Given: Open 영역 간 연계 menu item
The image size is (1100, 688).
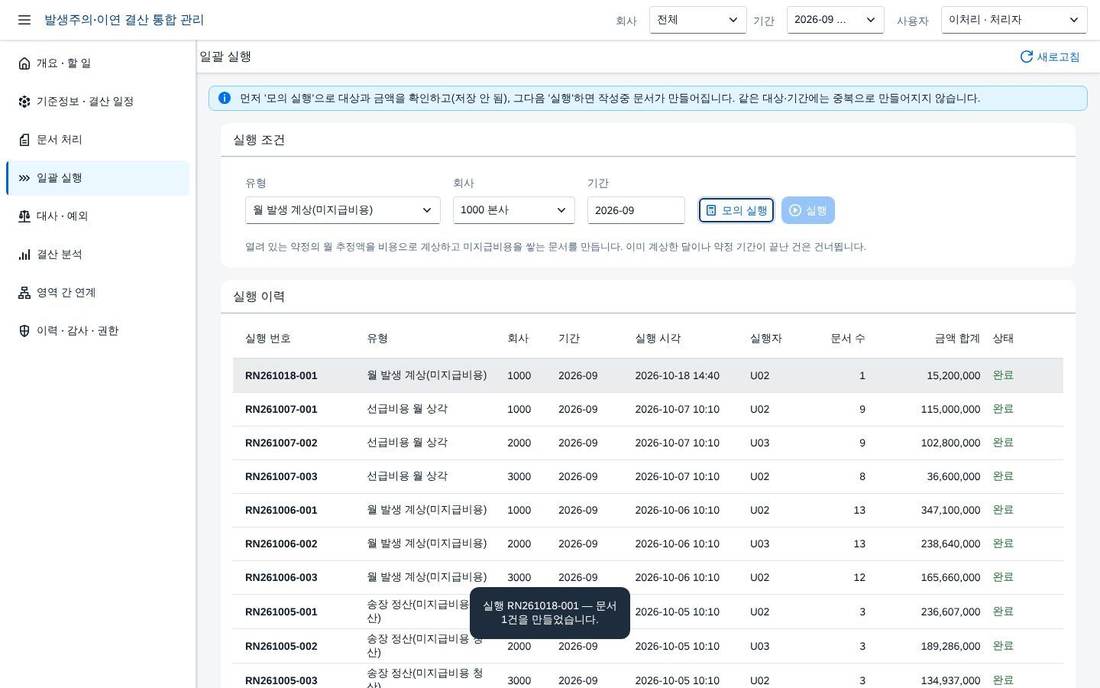Looking at the screenshot, I should (98, 292).
